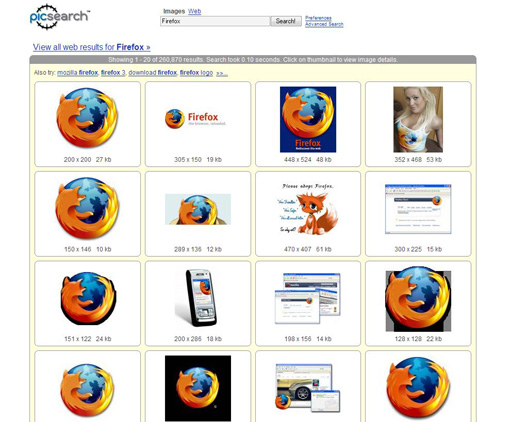Click the '151 x 122 24 kb' caption
Image resolution: width=510 pixels, height=422 pixels.
coord(88,339)
